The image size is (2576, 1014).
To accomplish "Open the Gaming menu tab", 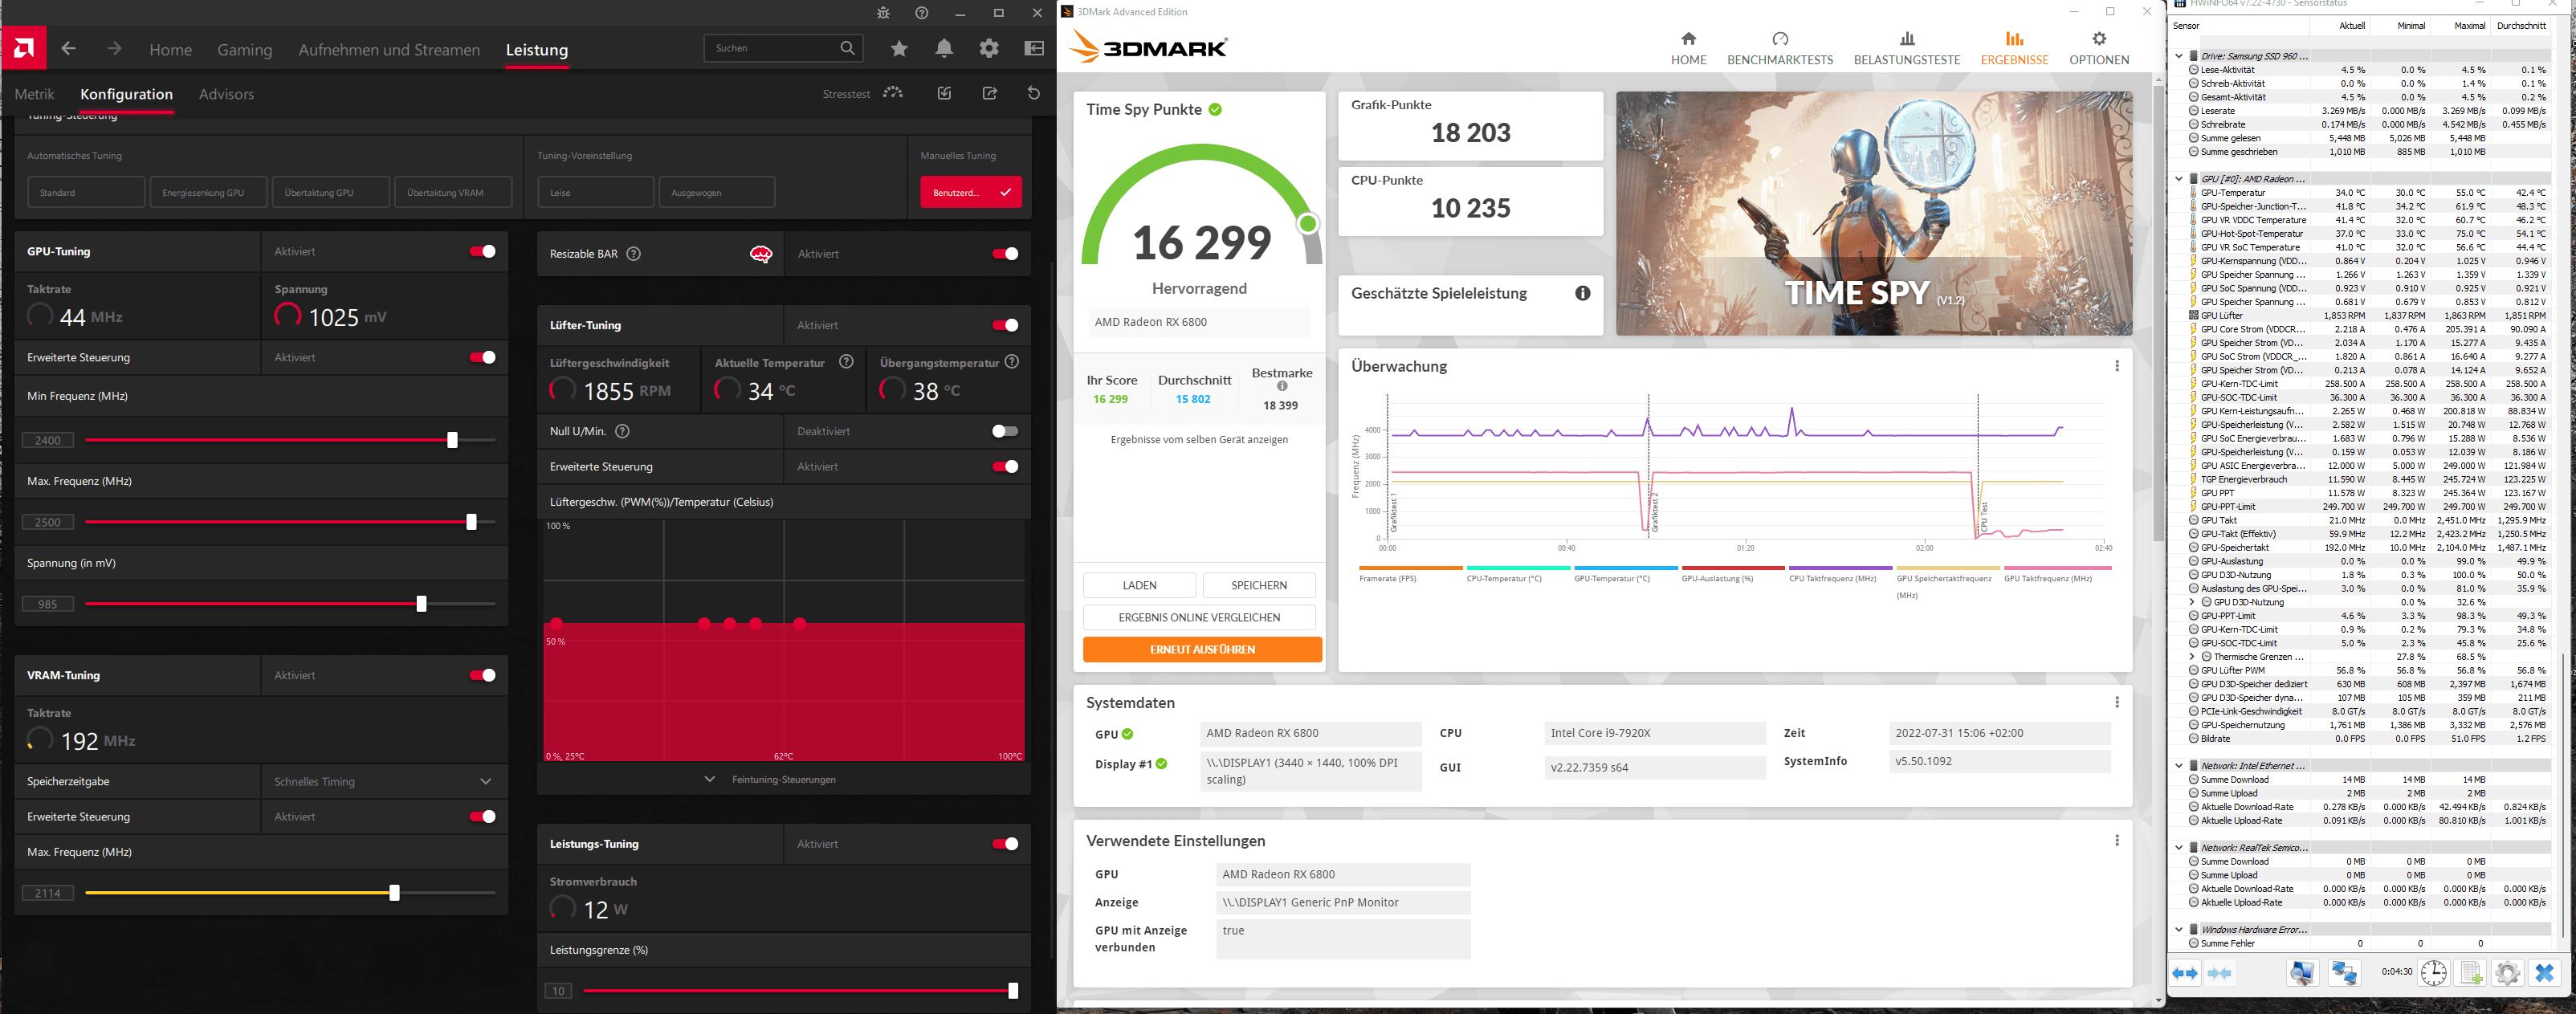I will pos(245,50).
